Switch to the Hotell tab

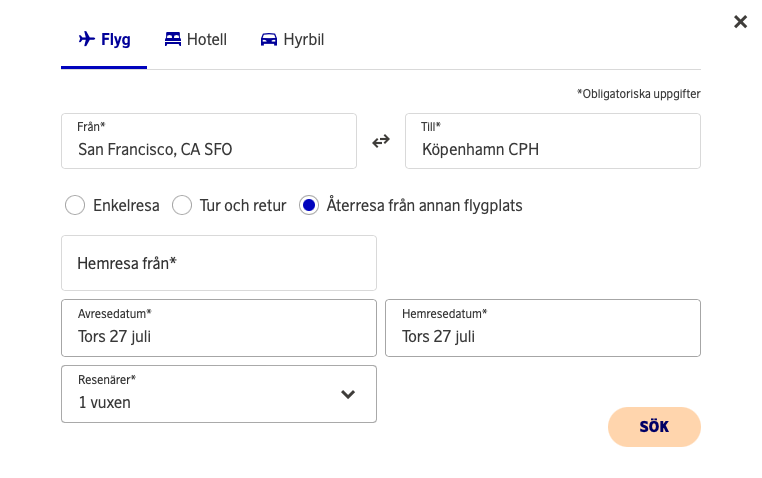(x=207, y=40)
